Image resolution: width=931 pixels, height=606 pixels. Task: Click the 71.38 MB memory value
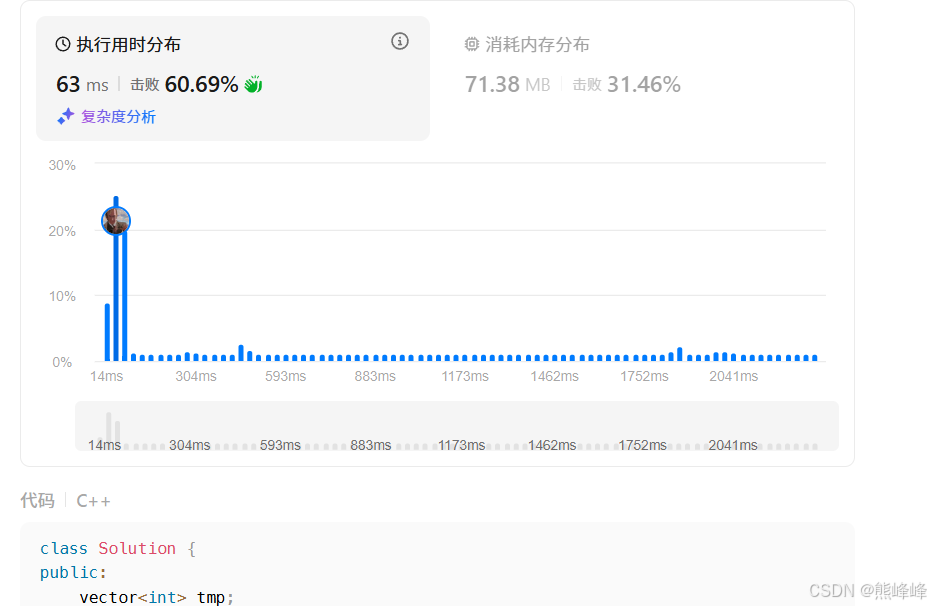coord(508,84)
